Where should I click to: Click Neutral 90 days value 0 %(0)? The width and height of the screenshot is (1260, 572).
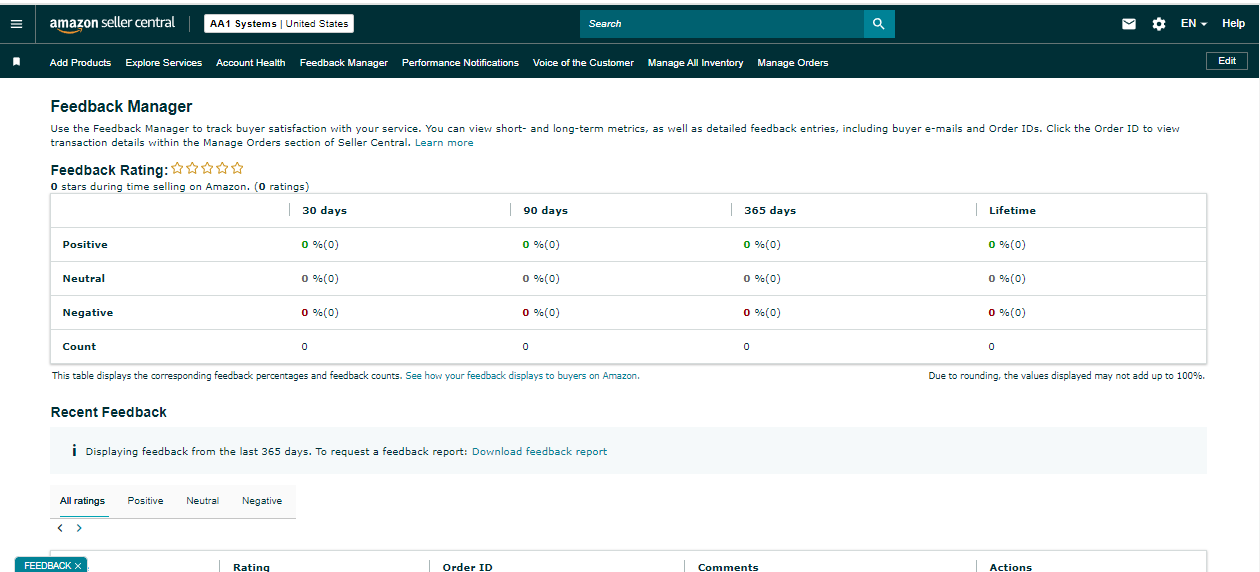[541, 279]
